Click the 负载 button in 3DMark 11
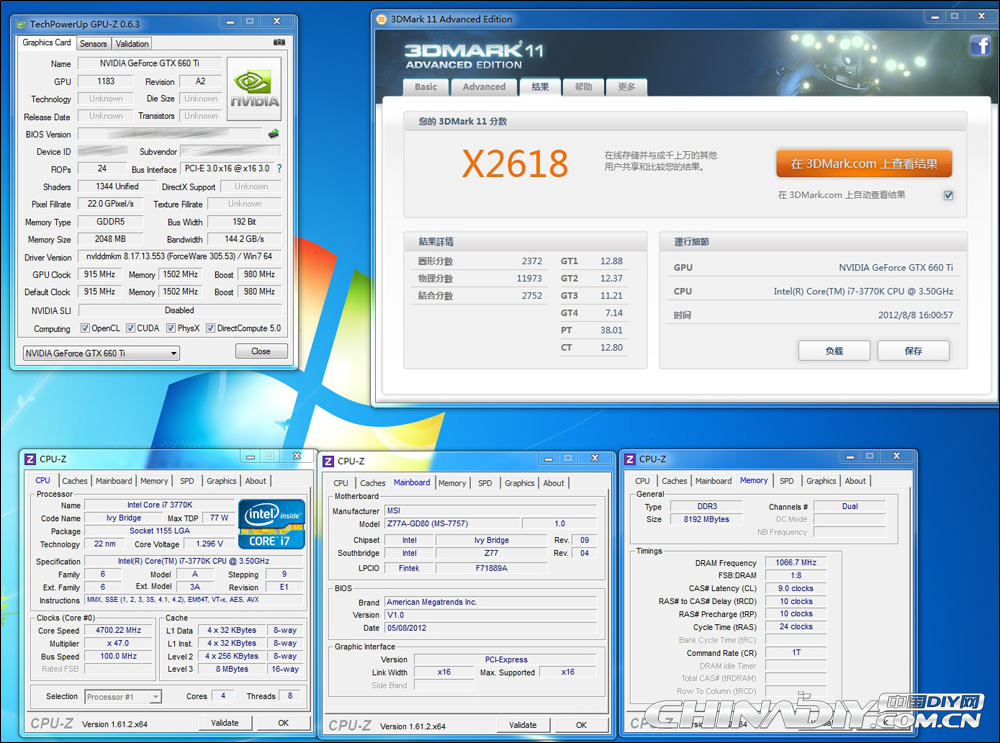 pyautogui.click(x=834, y=351)
